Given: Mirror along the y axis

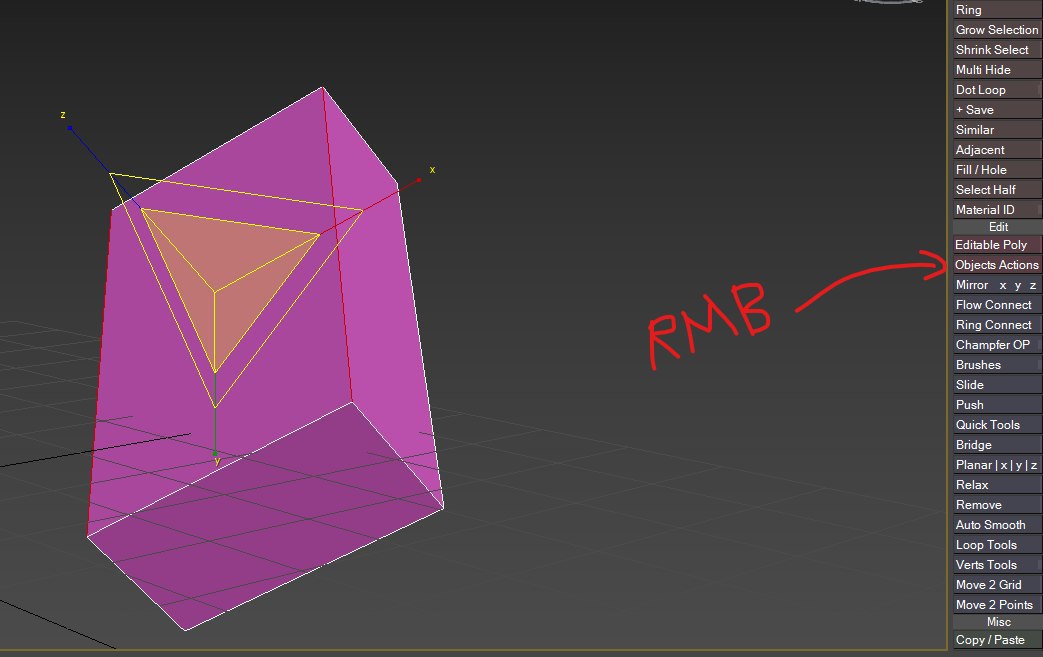Looking at the screenshot, I should point(1018,285).
